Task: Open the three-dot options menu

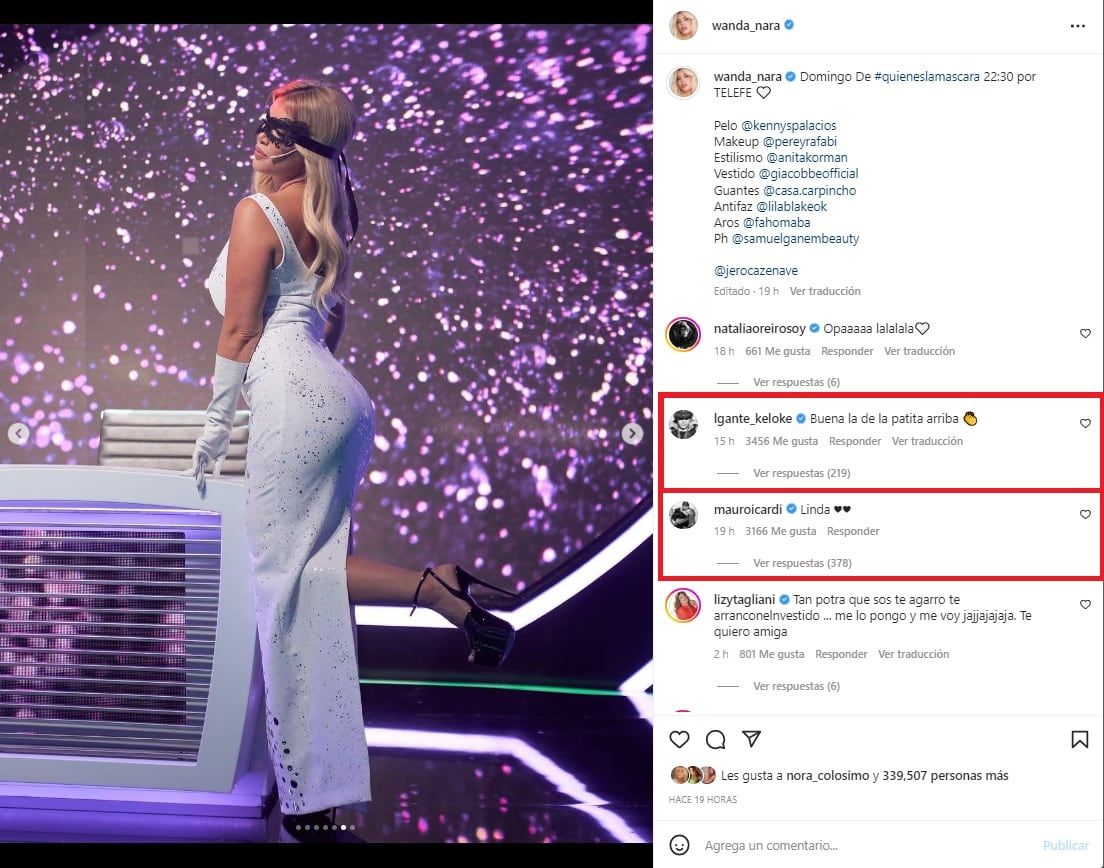Action: click(x=1077, y=26)
